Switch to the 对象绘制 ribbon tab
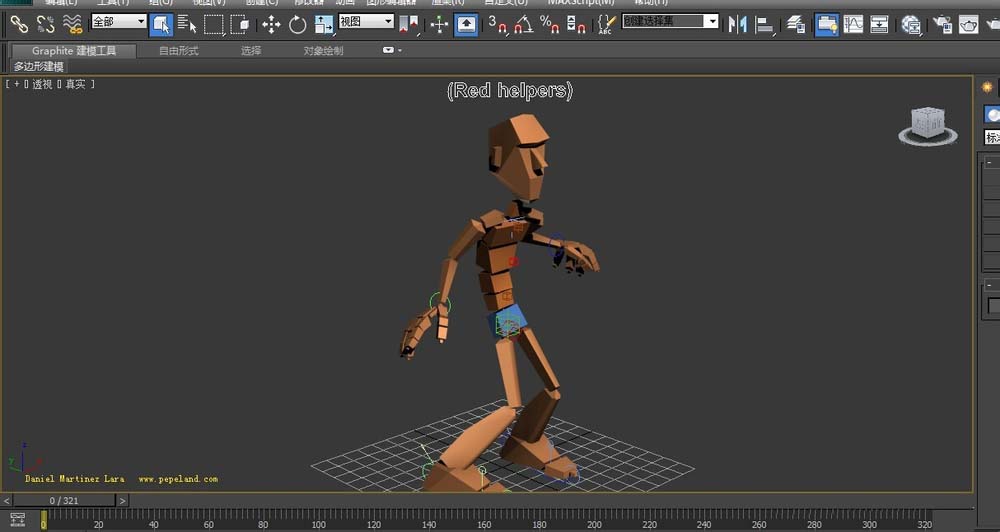This screenshot has width=1000, height=532. pyautogui.click(x=323, y=50)
